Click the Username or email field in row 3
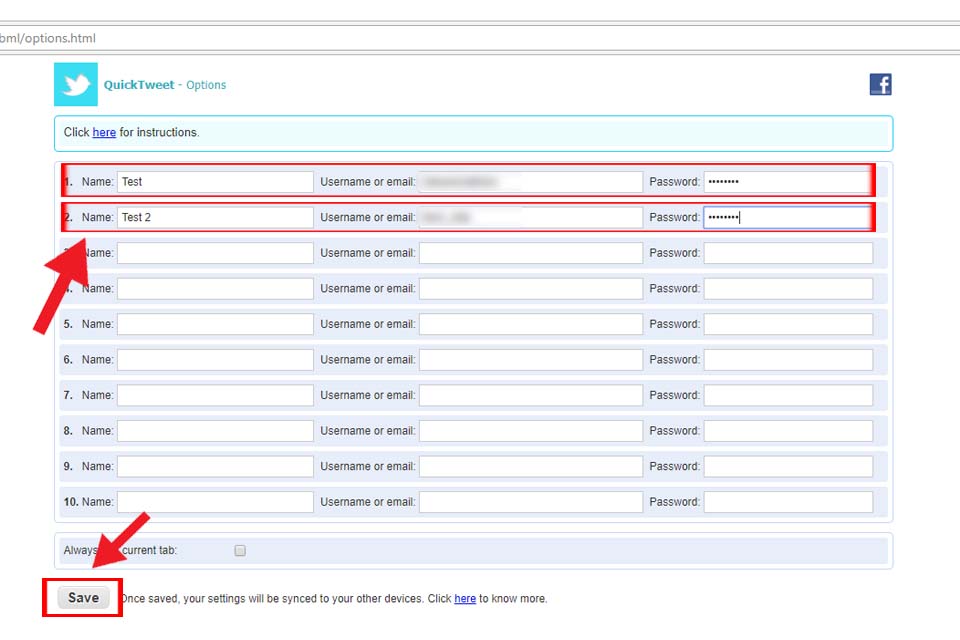This screenshot has height=640, width=960. click(530, 253)
